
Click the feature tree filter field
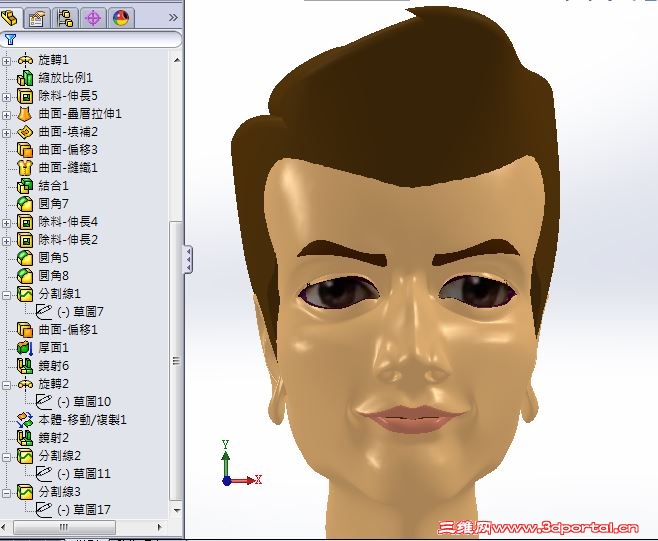click(91, 39)
